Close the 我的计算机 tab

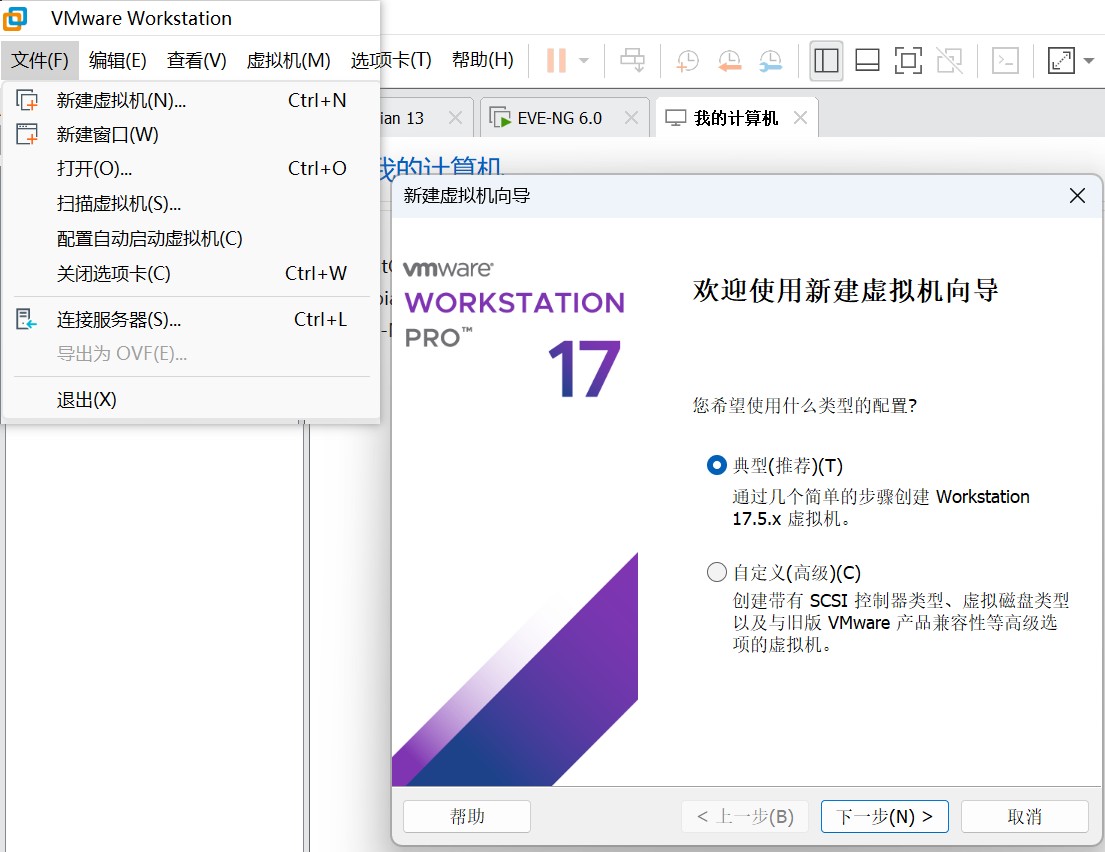pyautogui.click(x=799, y=117)
